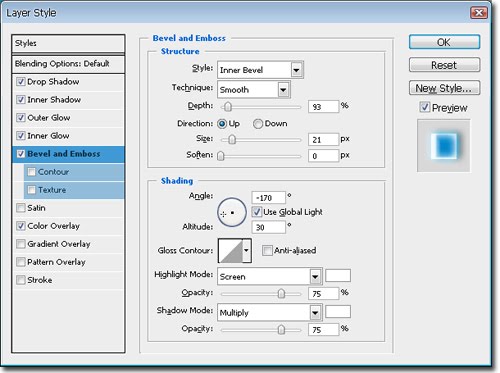Screen dimensions: 500x373
Task: Click the Depth slider handle
Action: click(228, 107)
